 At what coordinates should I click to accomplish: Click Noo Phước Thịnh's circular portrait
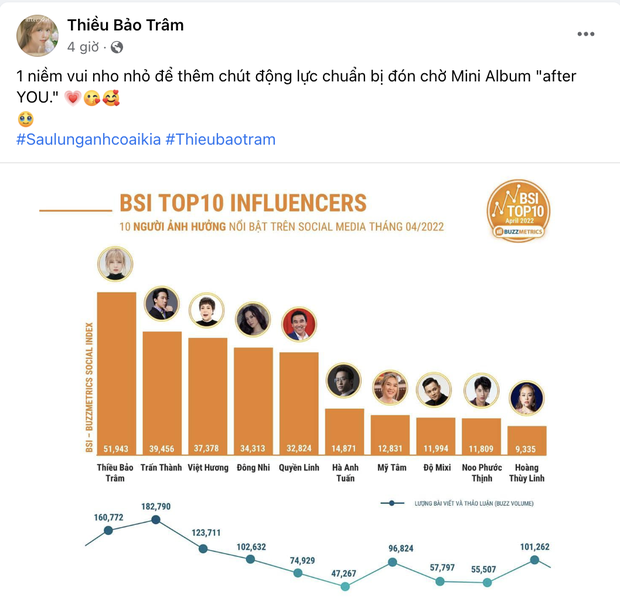[x=482, y=391]
